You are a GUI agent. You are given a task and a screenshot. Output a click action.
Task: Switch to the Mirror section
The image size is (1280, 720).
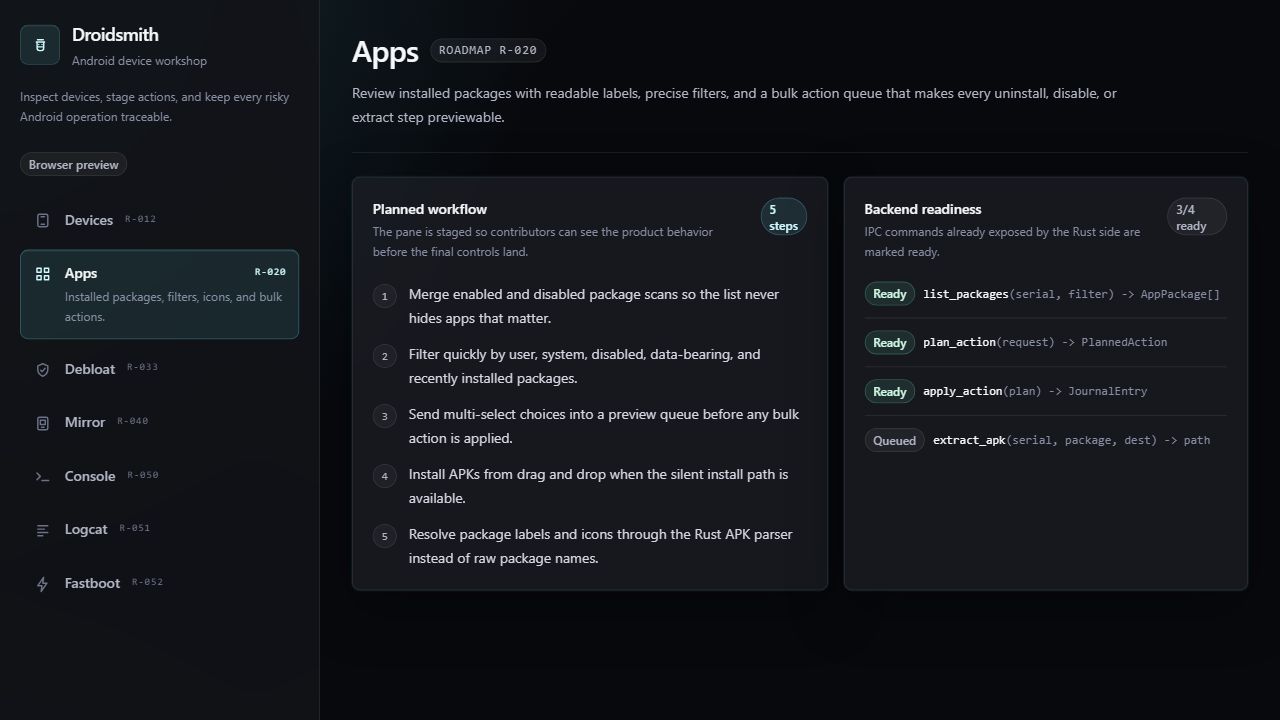[x=159, y=423]
